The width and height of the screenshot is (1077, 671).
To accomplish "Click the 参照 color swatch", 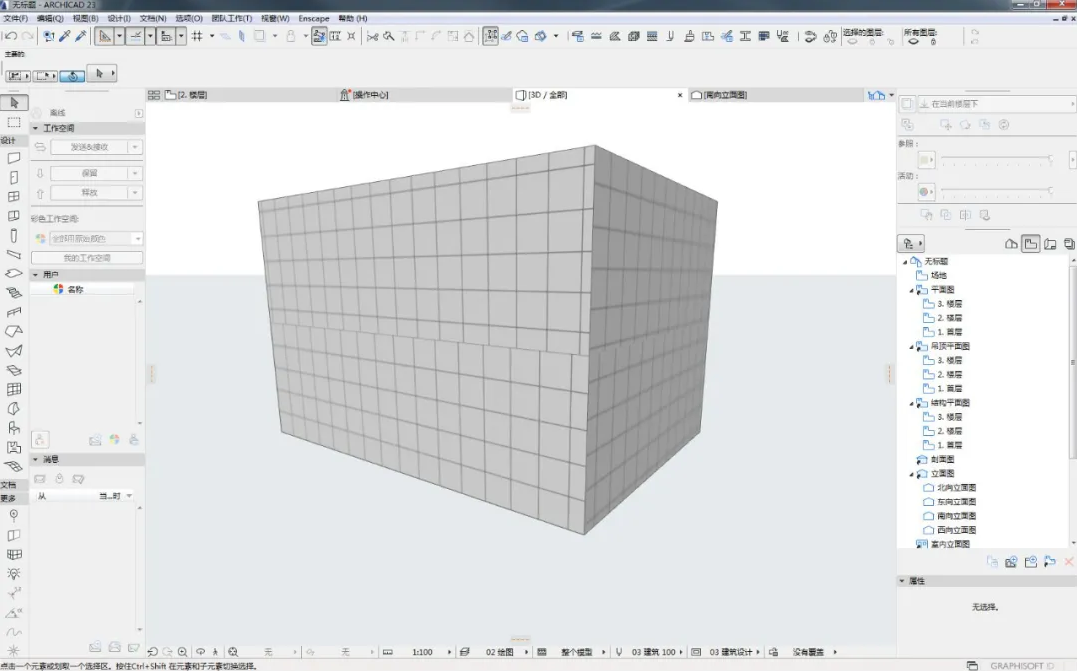I will [927, 160].
